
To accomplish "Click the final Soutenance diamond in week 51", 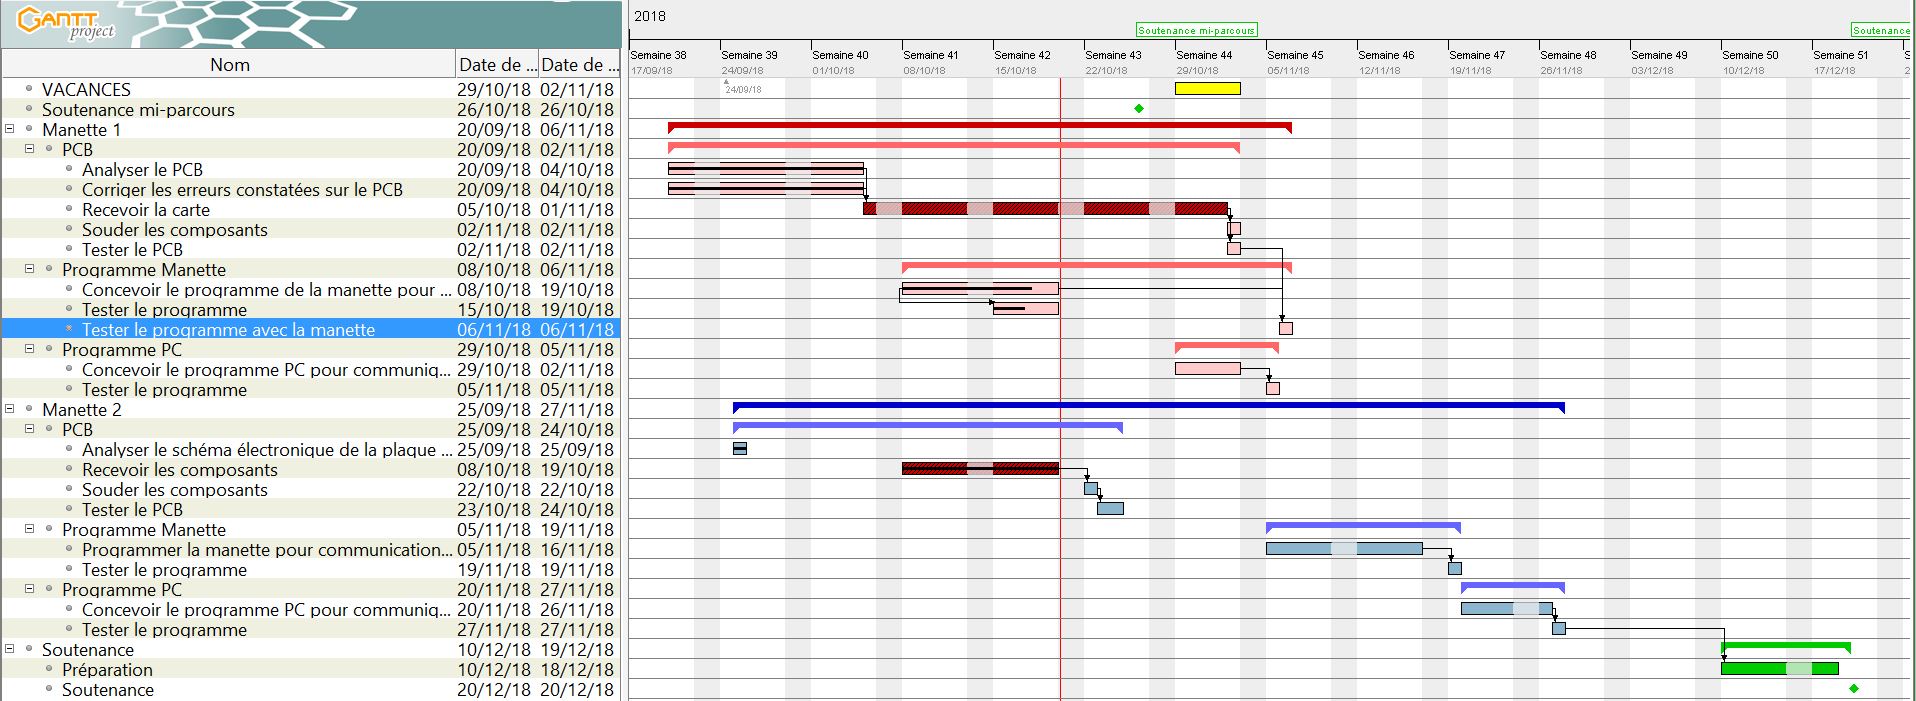I will 1853,689.
